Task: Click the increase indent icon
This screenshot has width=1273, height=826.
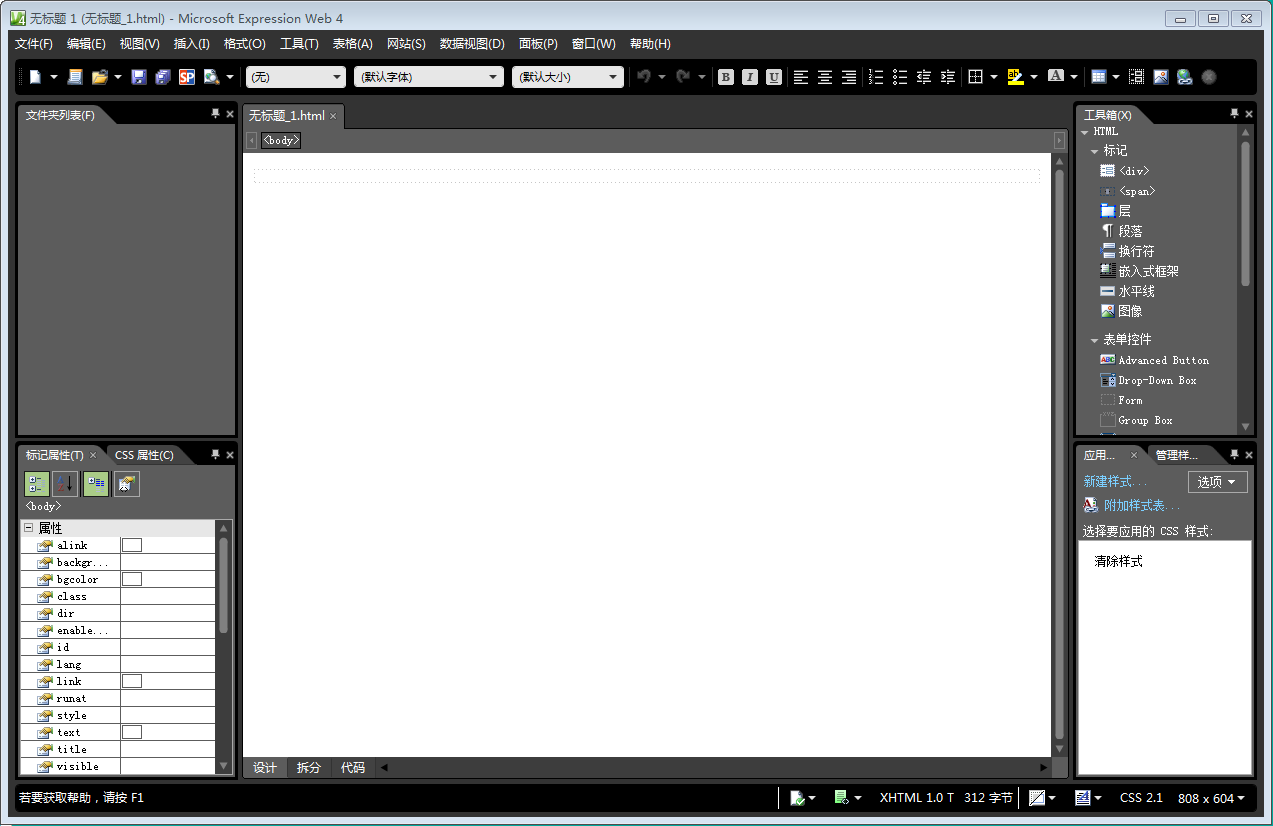Action: pos(948,77)
